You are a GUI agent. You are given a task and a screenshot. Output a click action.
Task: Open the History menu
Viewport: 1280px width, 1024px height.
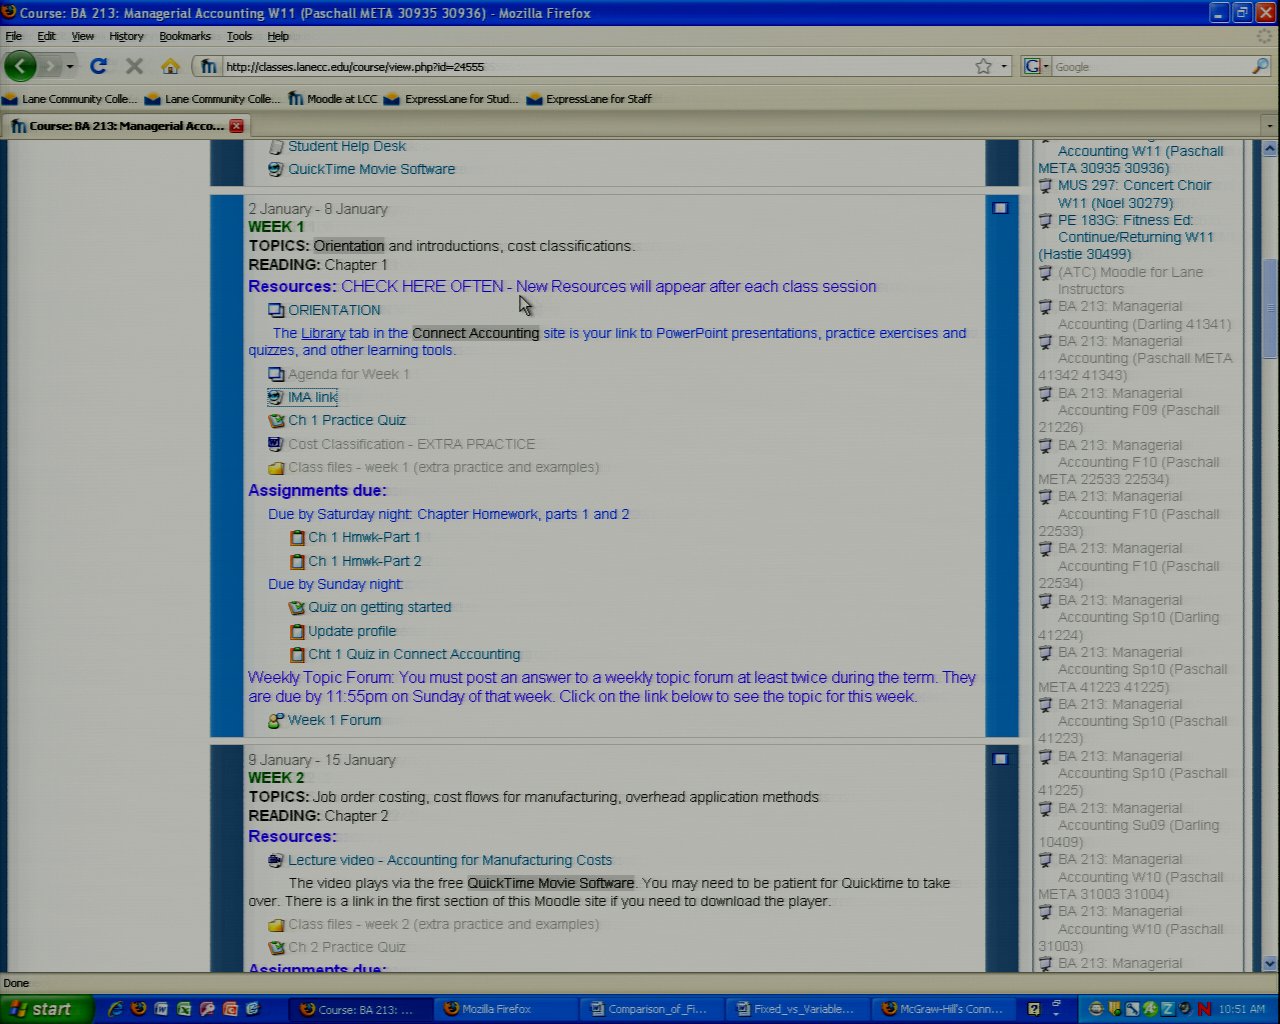(126, 36)
